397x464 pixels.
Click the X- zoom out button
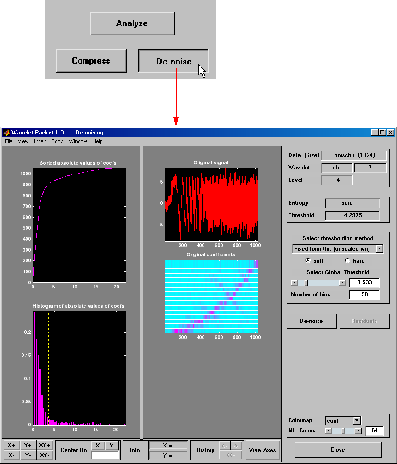tap(11, 455)
